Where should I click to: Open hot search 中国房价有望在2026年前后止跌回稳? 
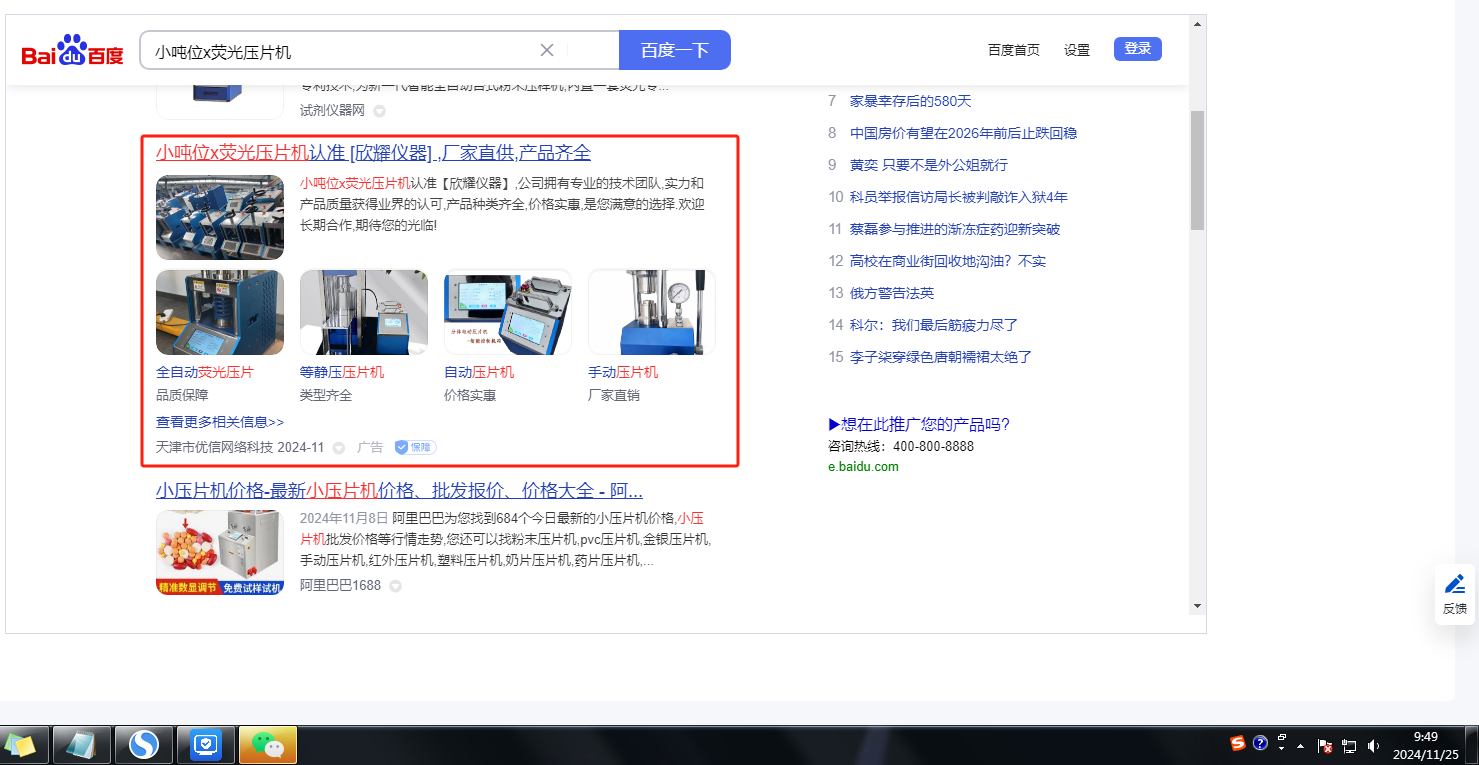click(963, 133)
